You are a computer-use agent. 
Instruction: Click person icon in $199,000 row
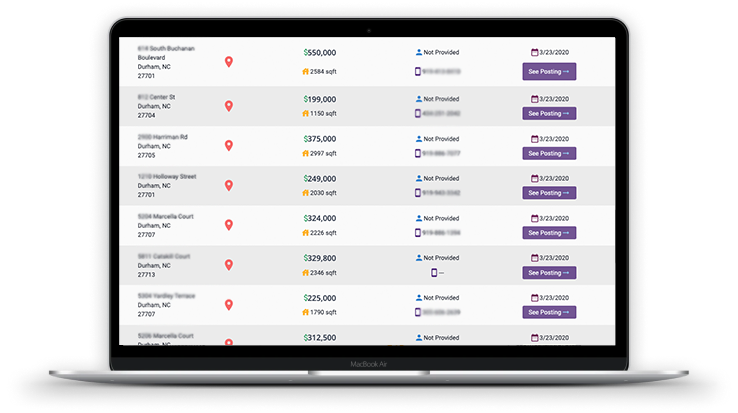point(418,99)
